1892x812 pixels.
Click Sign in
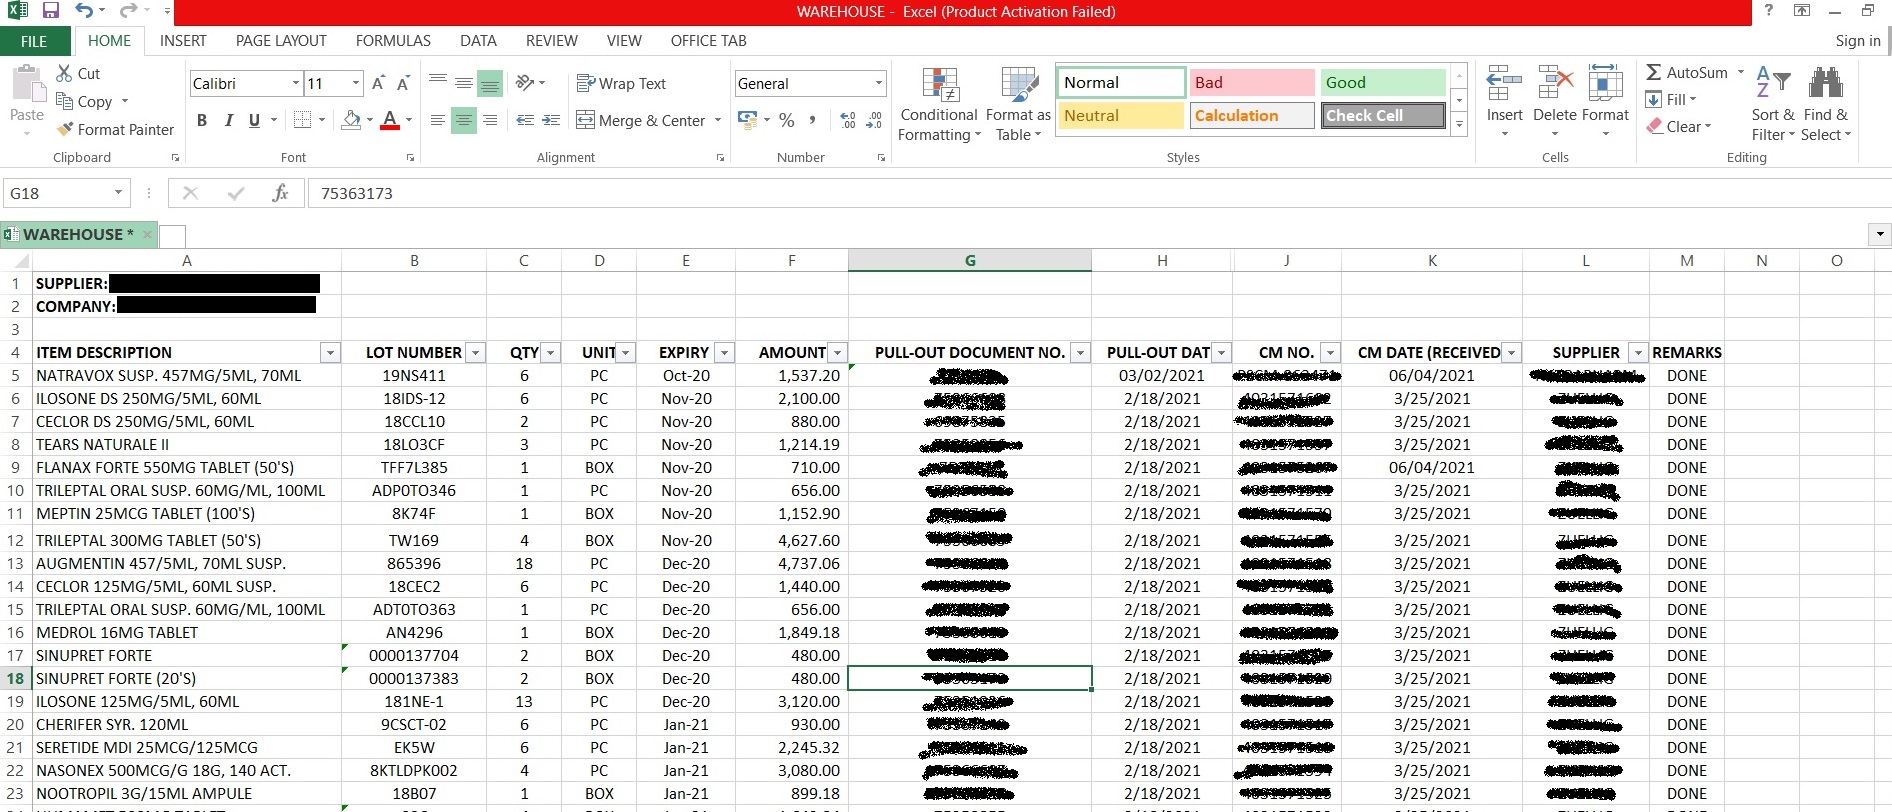(1858, 41)
